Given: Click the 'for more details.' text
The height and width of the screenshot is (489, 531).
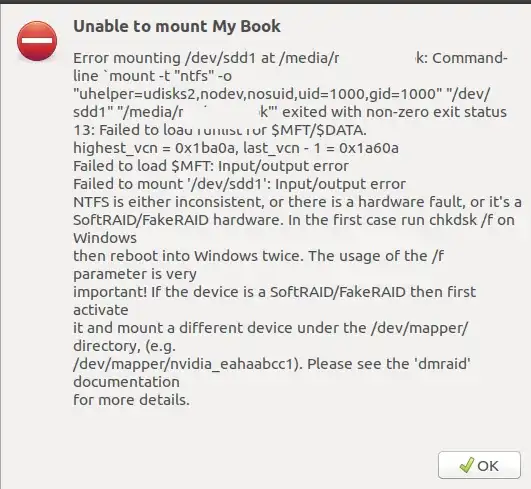Looking at the screenshot, I should click(x=131, y=400).
